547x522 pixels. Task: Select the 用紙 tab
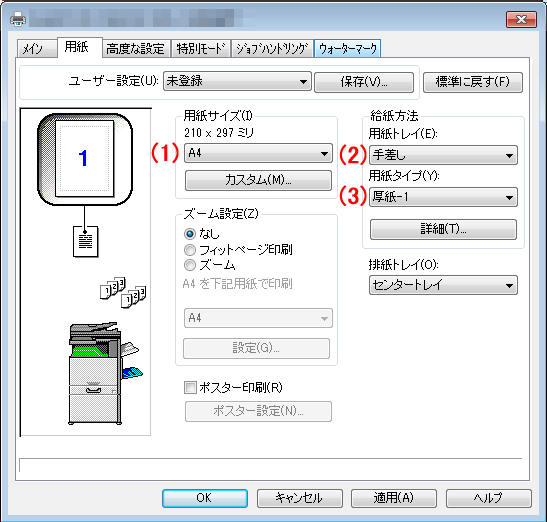click(x=79, y=47)
